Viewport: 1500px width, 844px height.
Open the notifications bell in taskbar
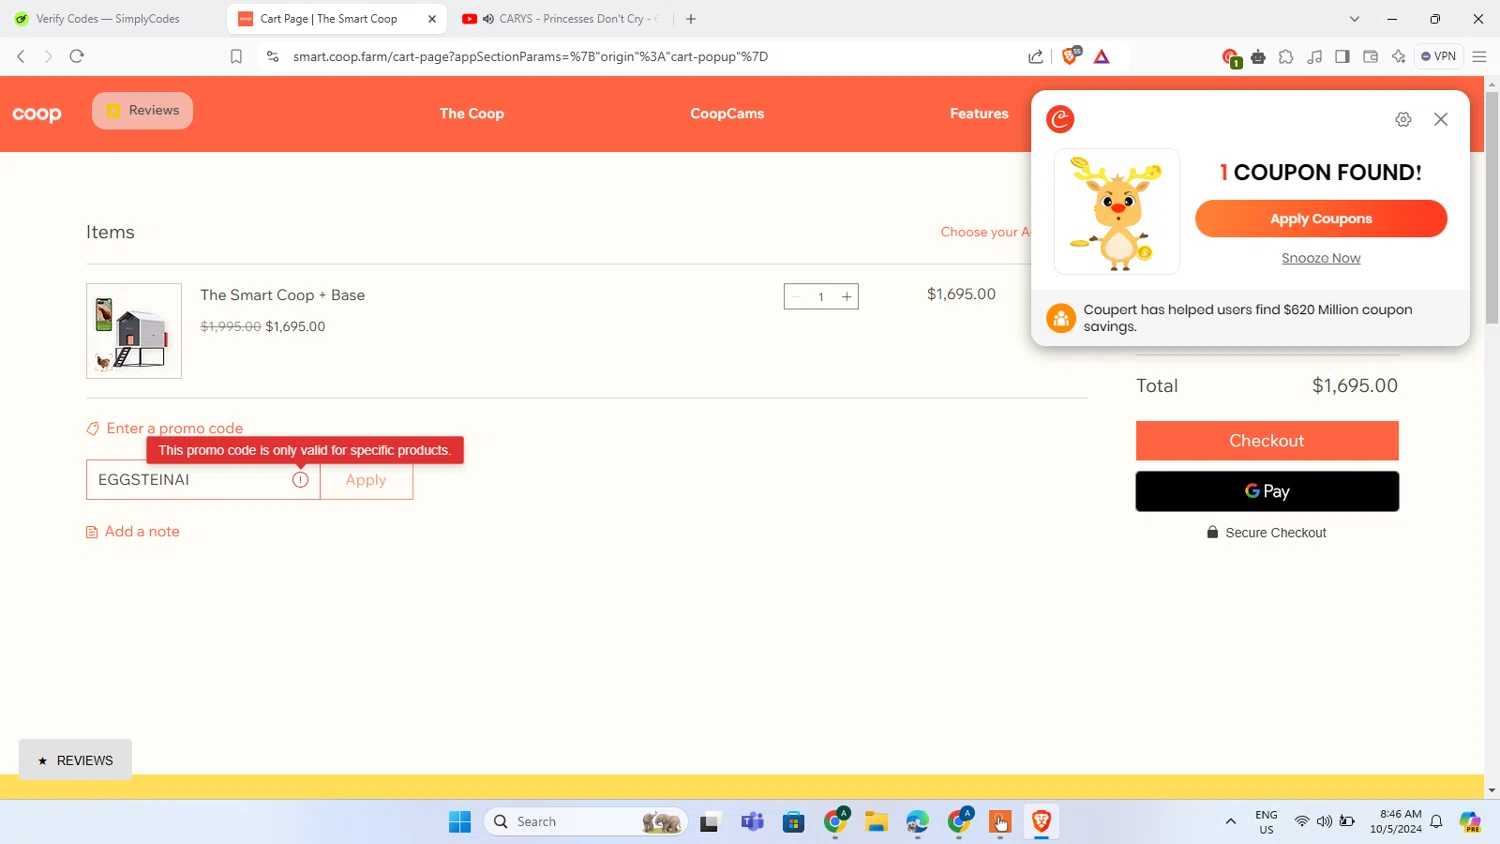1436,822
